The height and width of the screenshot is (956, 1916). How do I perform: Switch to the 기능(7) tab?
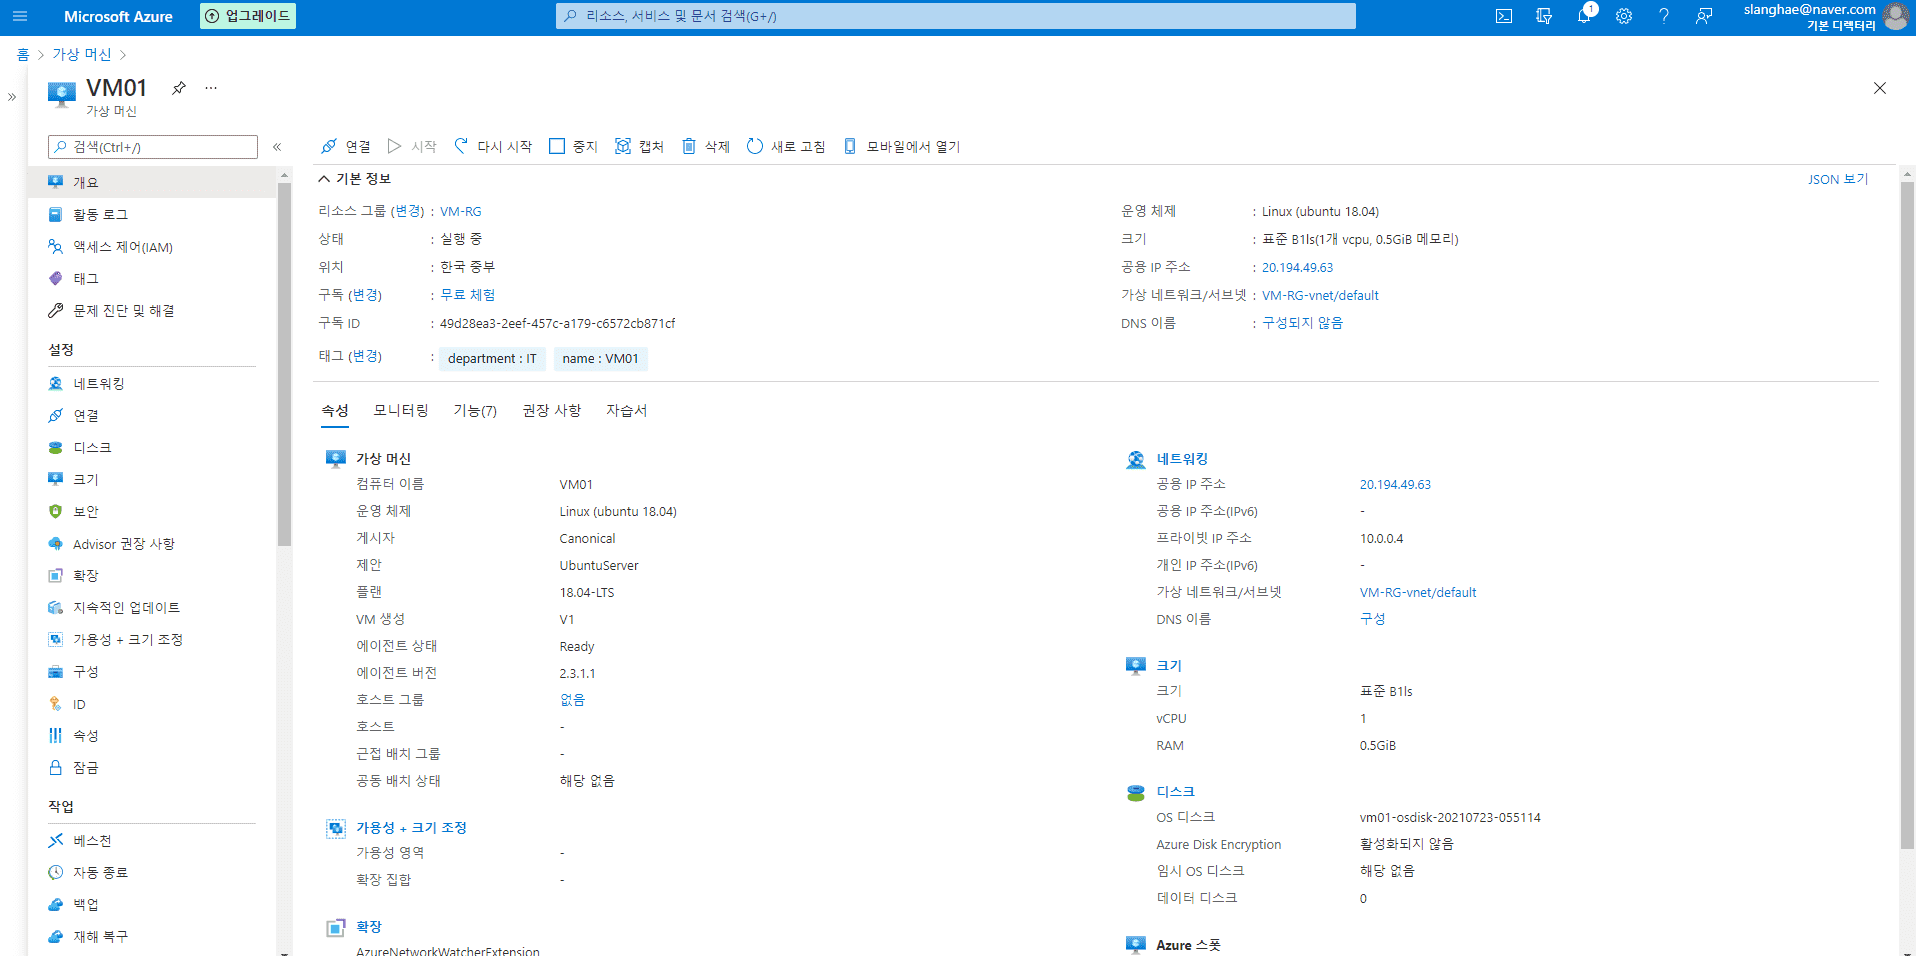pyautogui.click(x=475, y=410)
